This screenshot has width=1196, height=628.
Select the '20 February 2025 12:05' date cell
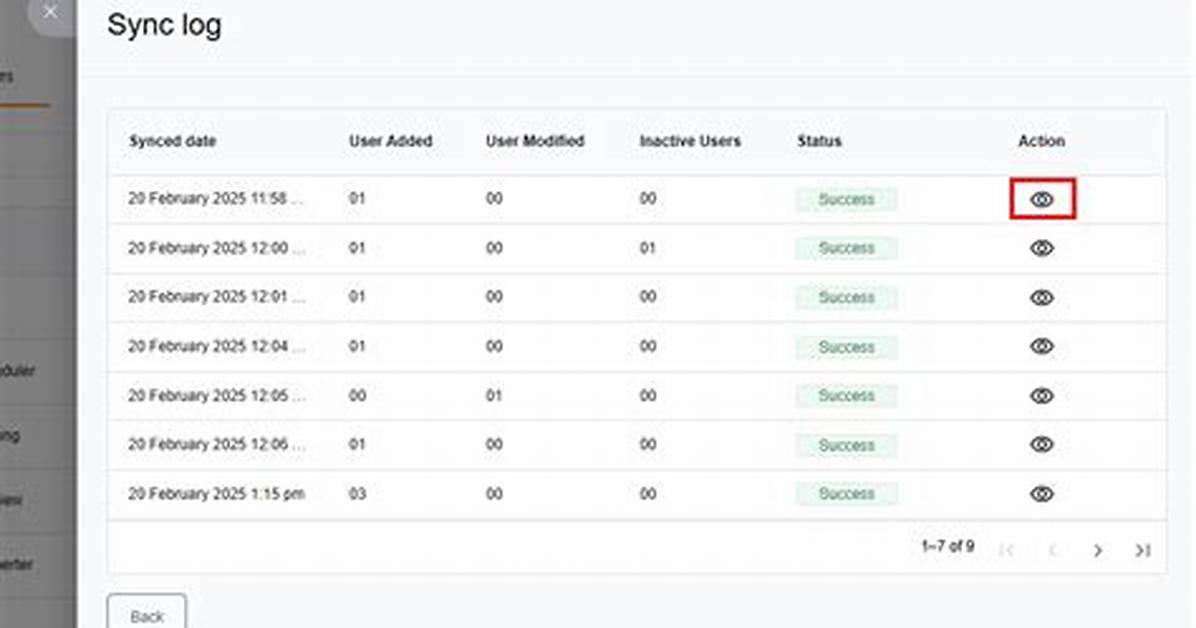point(216,395)
